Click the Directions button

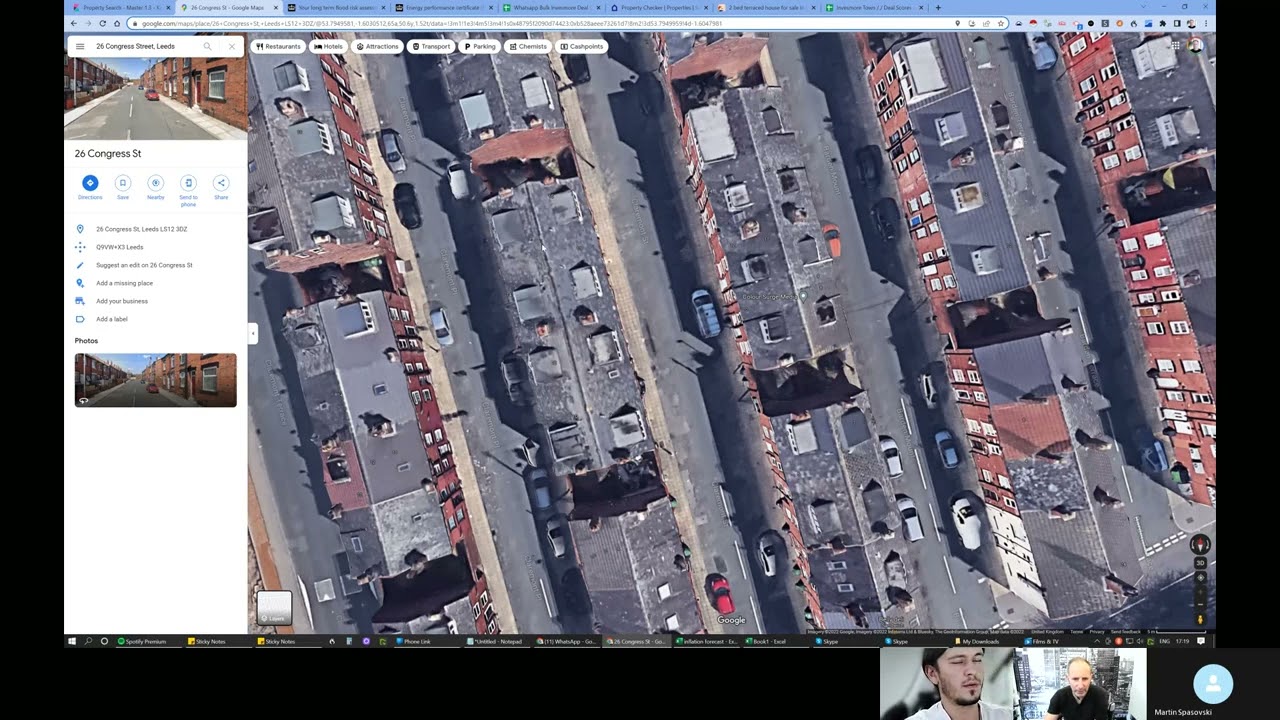(90, 183)
